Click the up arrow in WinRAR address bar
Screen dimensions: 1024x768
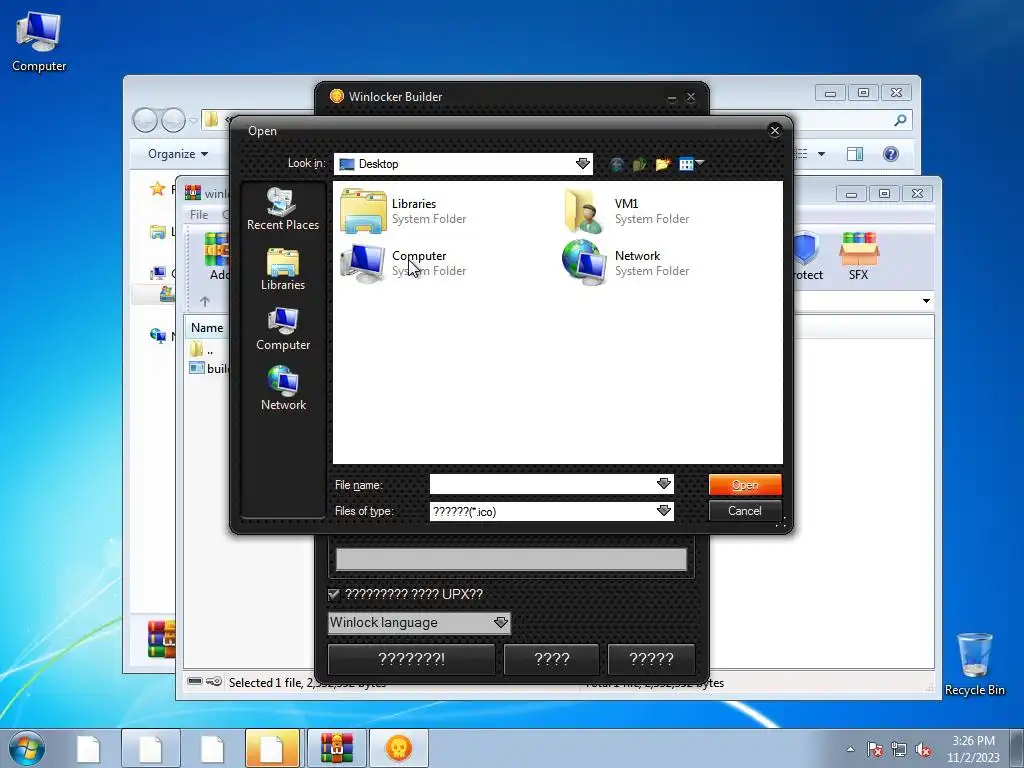pyautogui.click(x=204, y=301)
